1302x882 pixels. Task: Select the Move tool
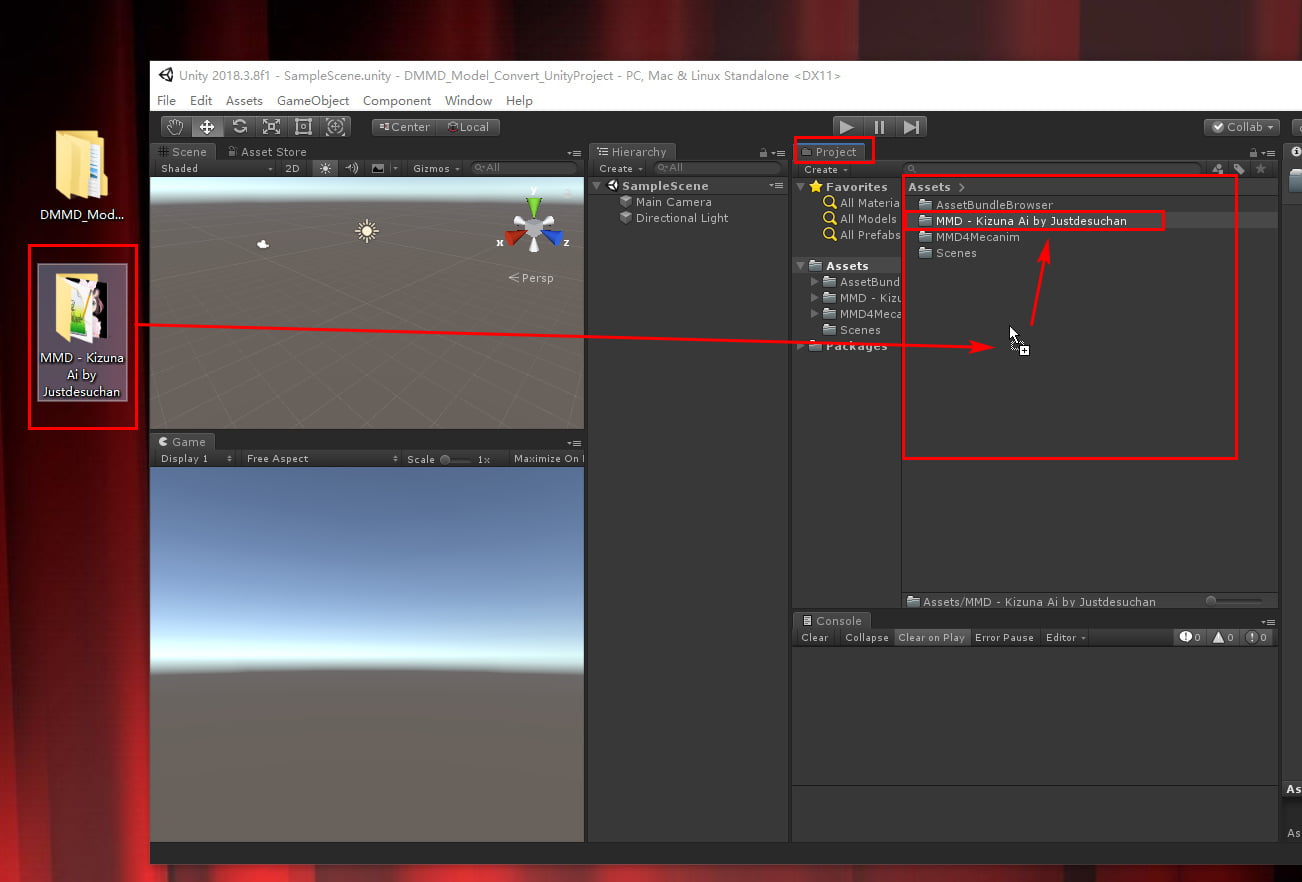[207, 126]
